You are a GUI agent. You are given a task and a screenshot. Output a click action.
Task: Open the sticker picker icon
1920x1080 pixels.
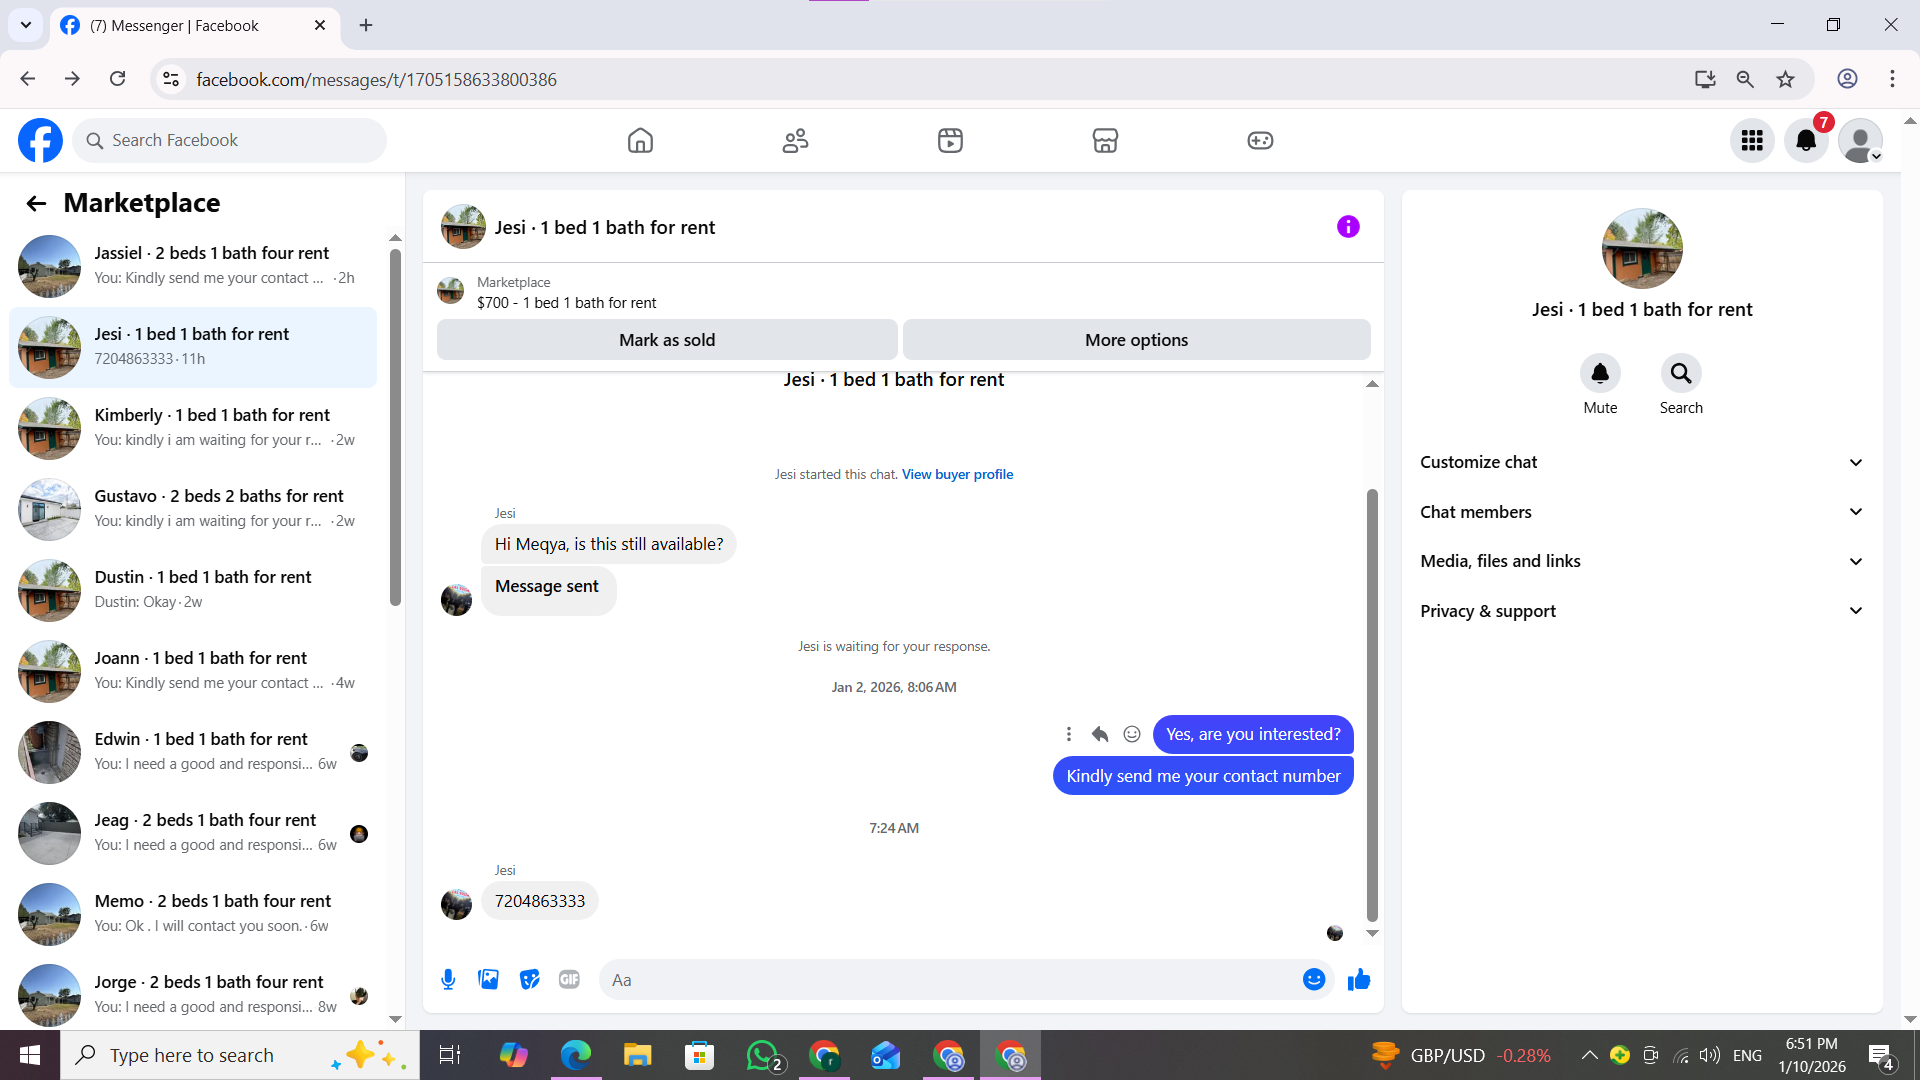tap(529, 980)
